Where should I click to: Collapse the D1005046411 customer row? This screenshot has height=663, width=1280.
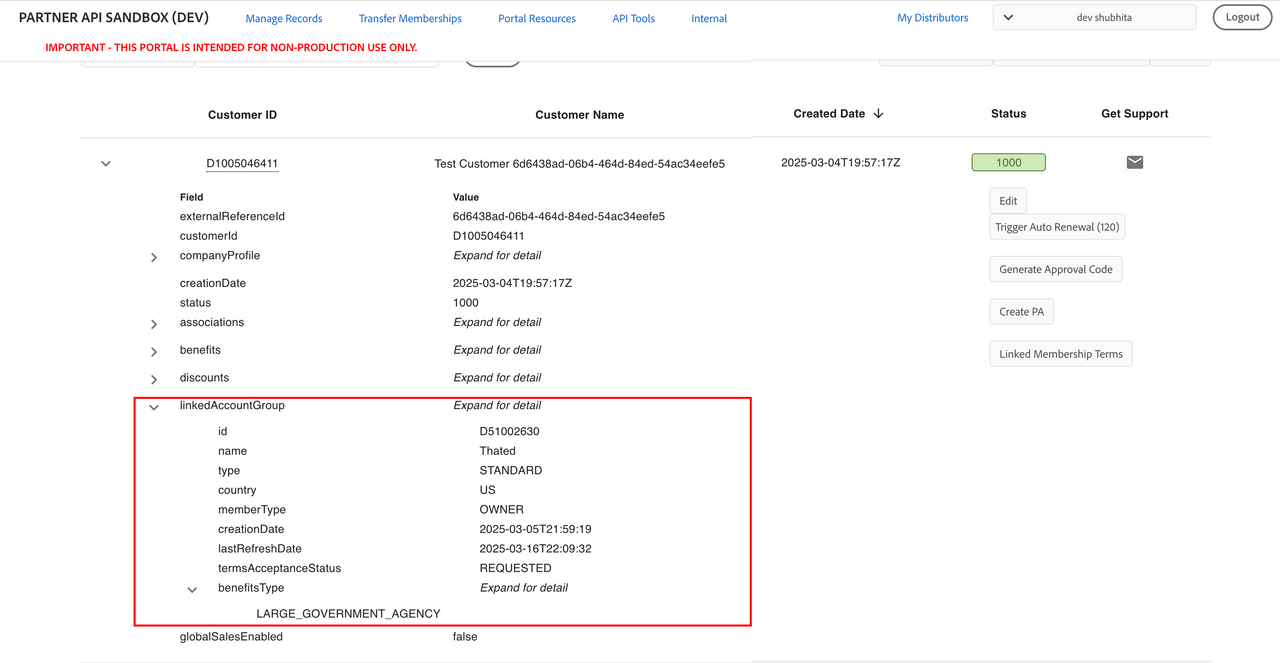pyautogui.click(x=106, y=164)
